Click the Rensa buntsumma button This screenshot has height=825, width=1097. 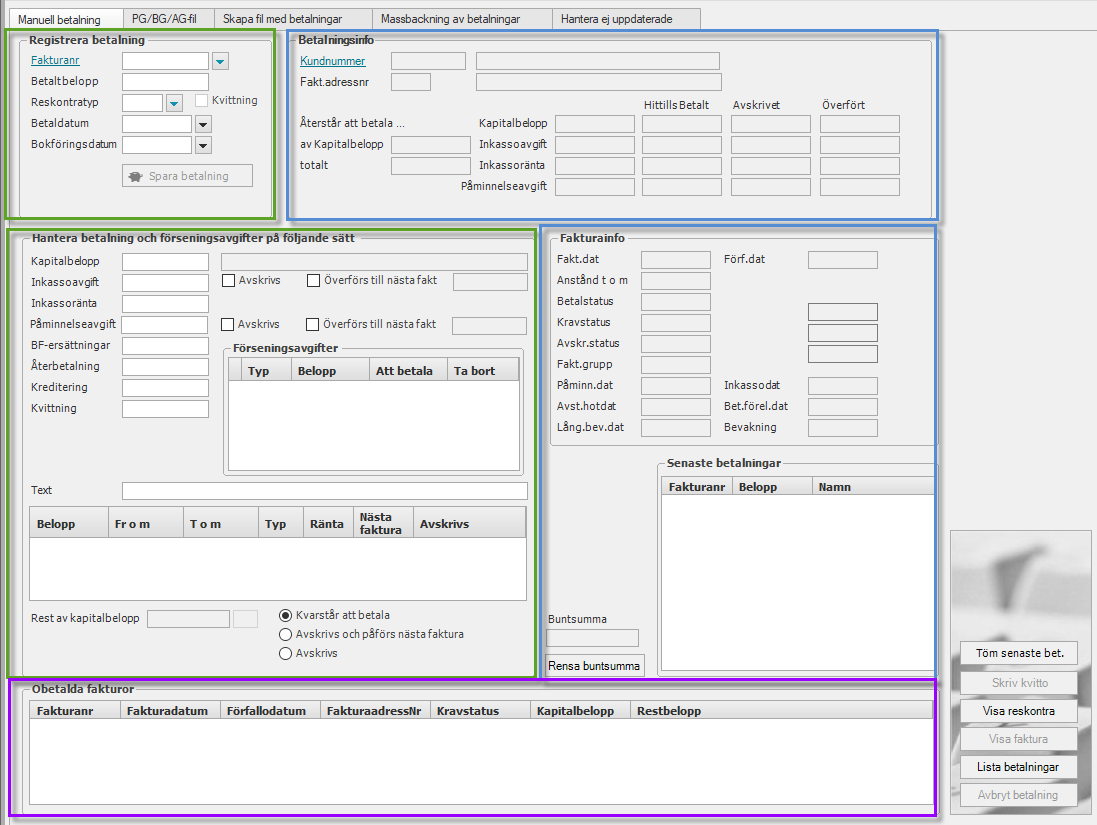pos(594,666)
